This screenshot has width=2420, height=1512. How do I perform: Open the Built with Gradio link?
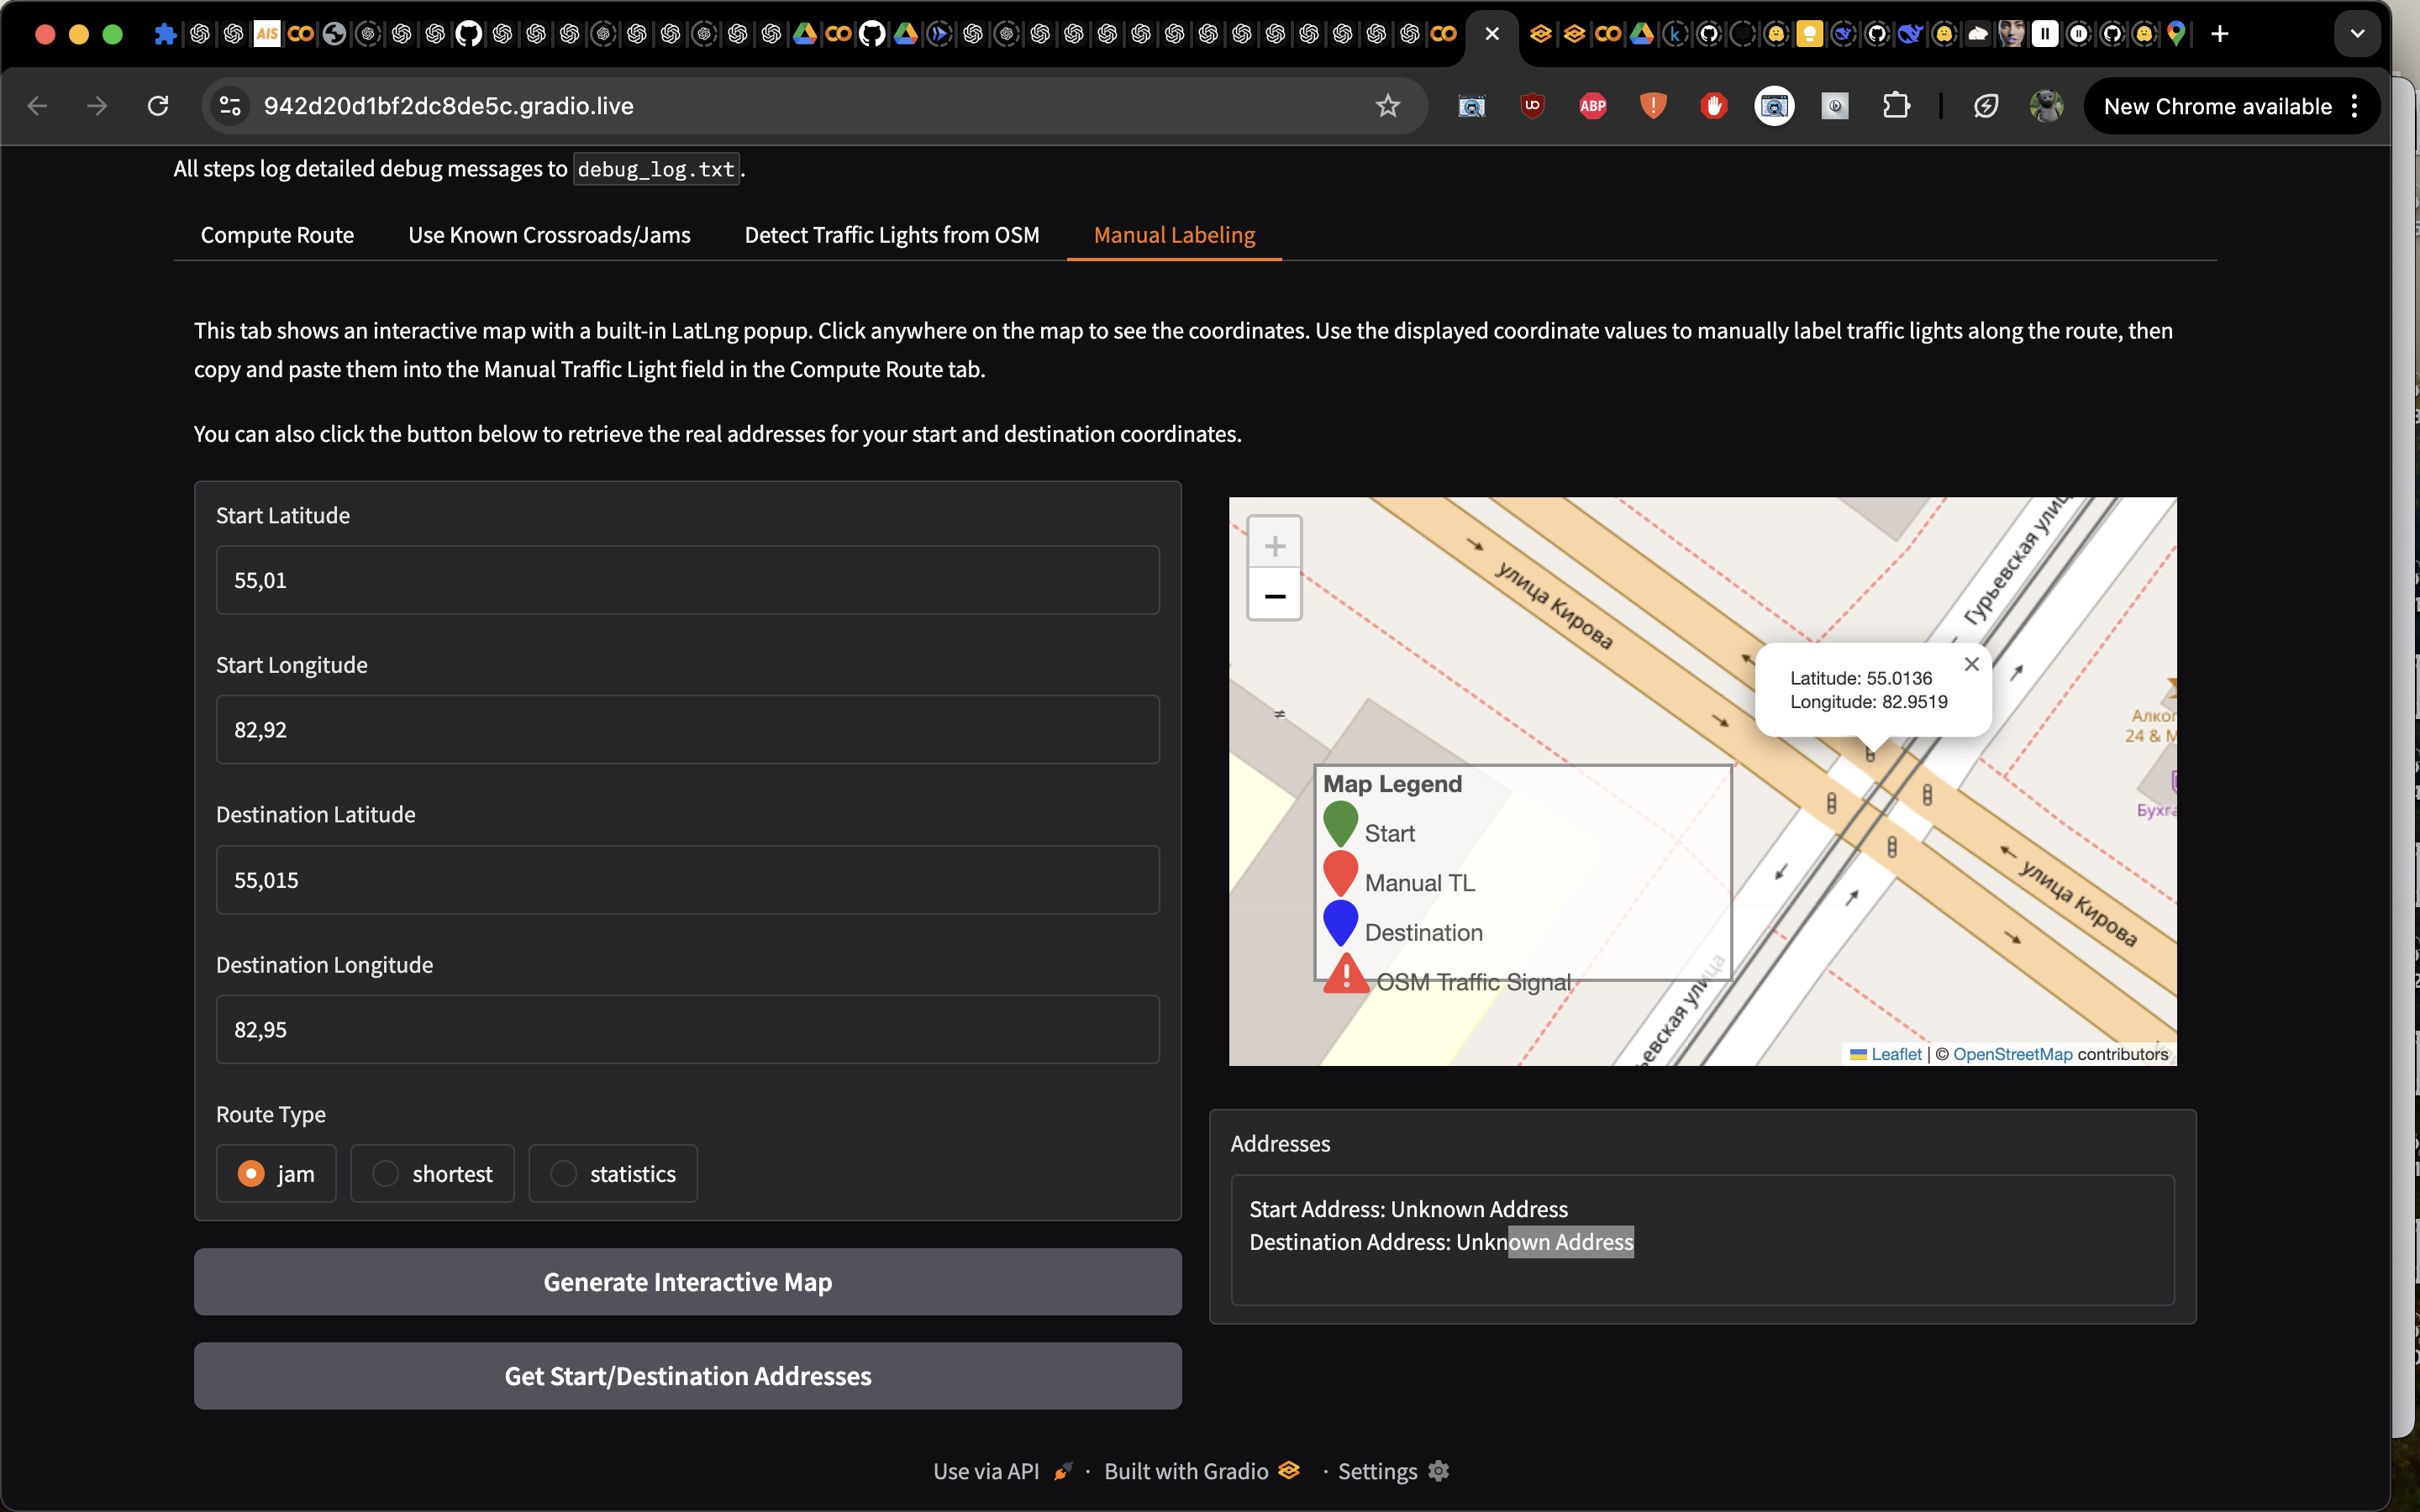point(1201,1471)
